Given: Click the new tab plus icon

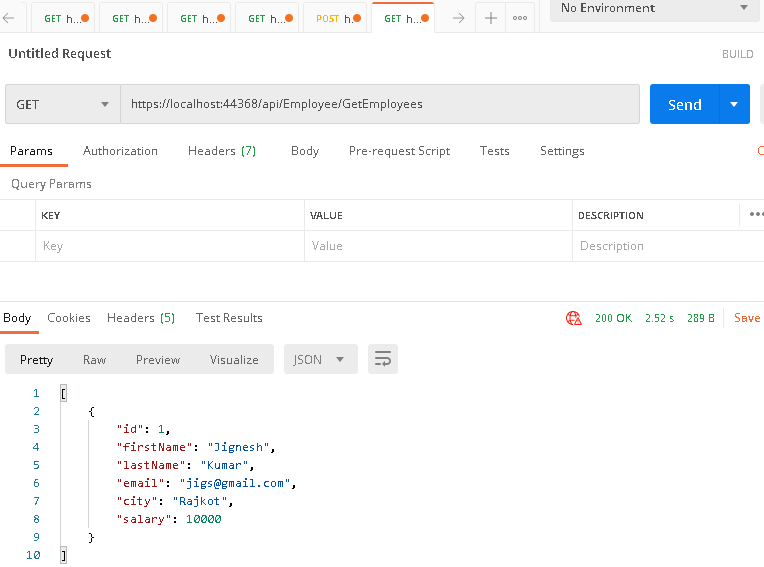Looking at the screenshot, I should pos(490,18).
